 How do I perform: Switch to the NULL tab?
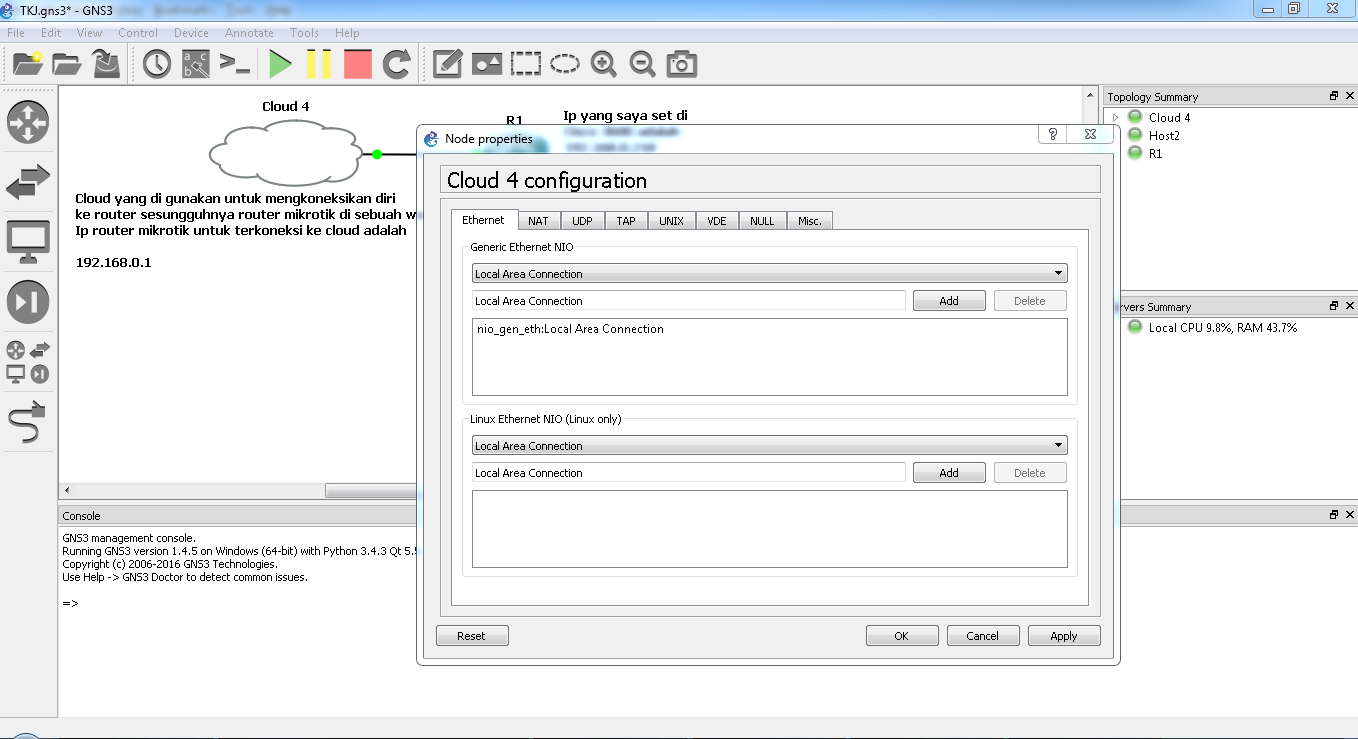coord(762,221)
